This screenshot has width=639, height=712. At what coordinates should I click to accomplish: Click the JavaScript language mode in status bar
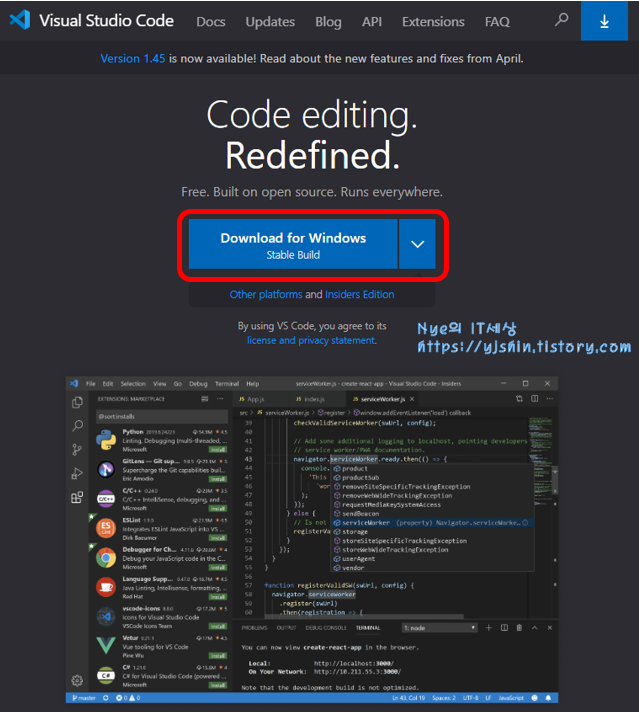tap(511, 698)
